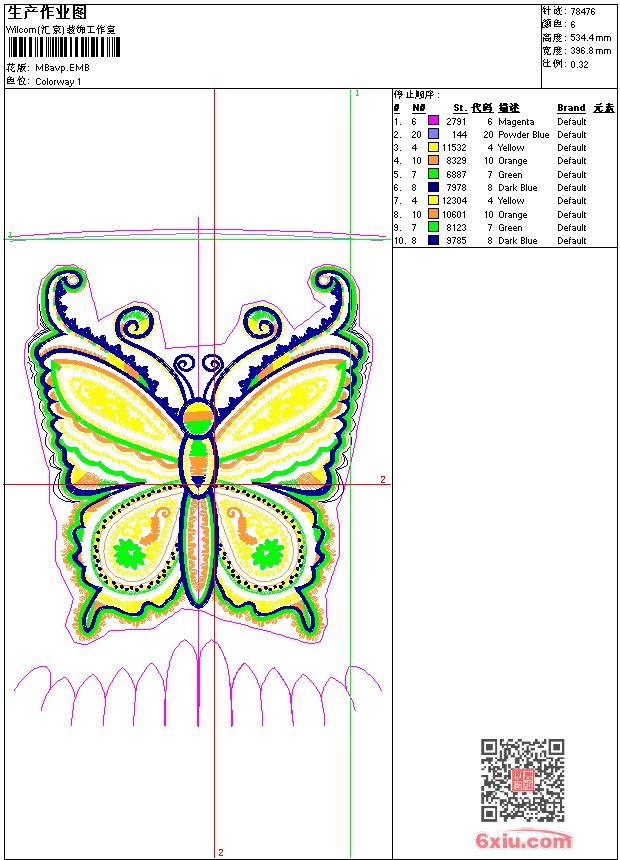Click the stitch count '144'
620x860 pixels.
(x=459, y=135)
